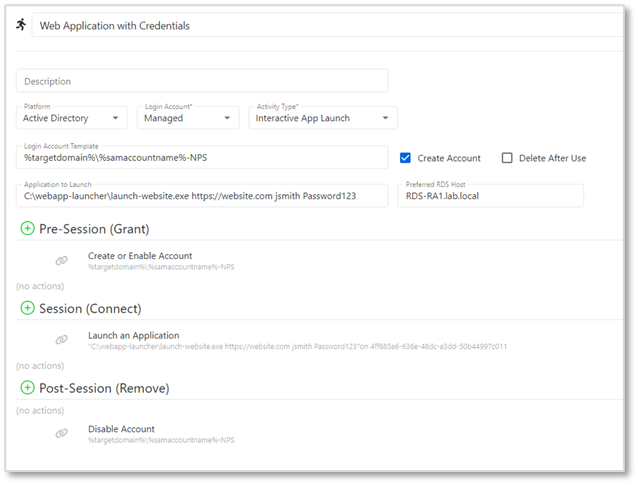
Task: Click the green plus beside Post-Session (Remove)
Action: [27, 387]
